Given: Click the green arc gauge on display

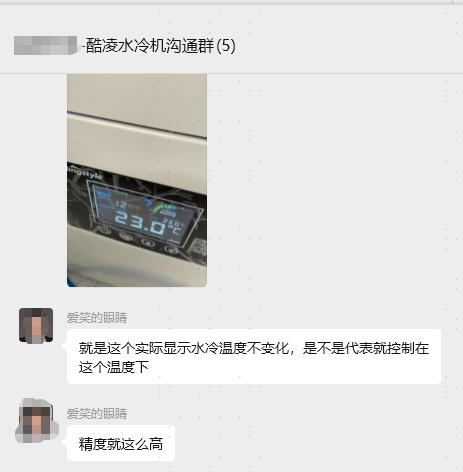Looking at the screenshot, I should point(163,207).
